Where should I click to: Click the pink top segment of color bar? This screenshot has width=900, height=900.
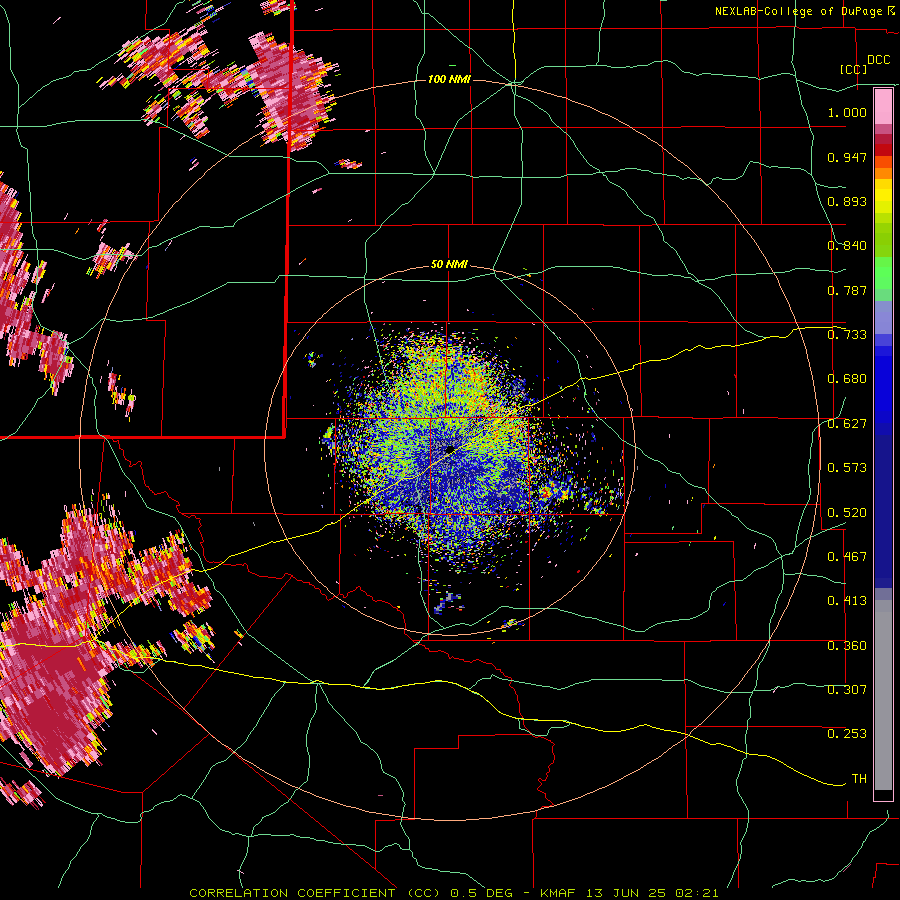[x=883, y=107]
